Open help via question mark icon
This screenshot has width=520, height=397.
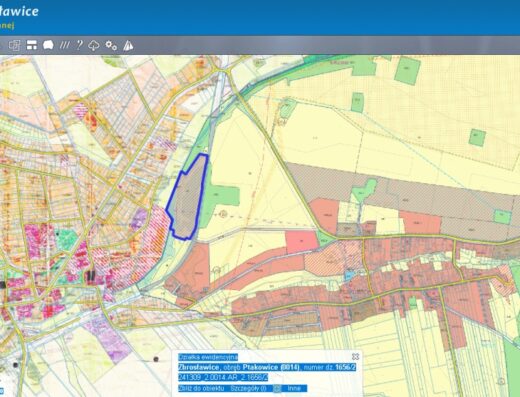point(79,45)
